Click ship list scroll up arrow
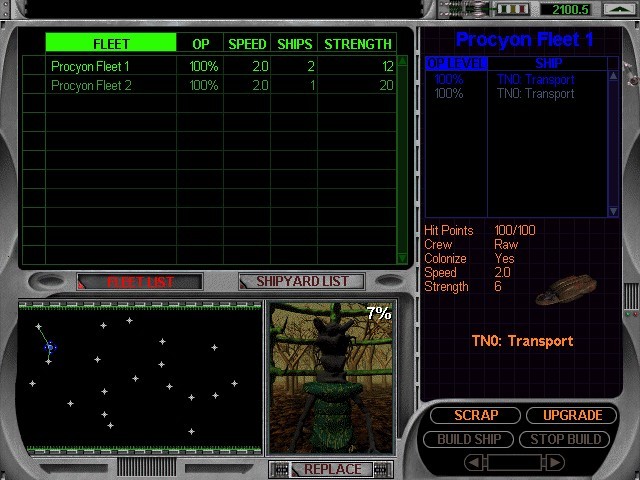The image size is (640, 480). 613,76
